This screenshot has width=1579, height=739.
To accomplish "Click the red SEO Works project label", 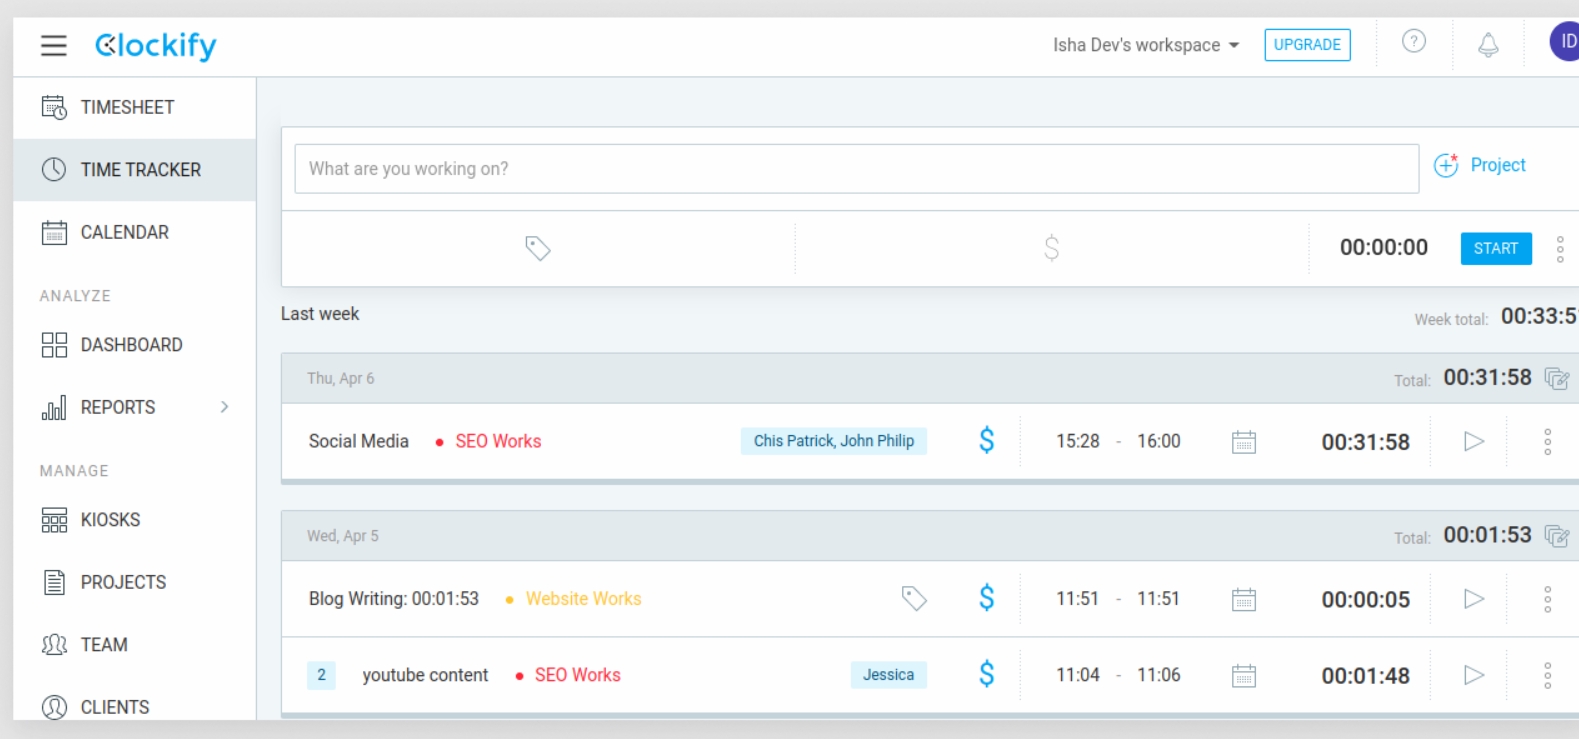I will (497, 441).
